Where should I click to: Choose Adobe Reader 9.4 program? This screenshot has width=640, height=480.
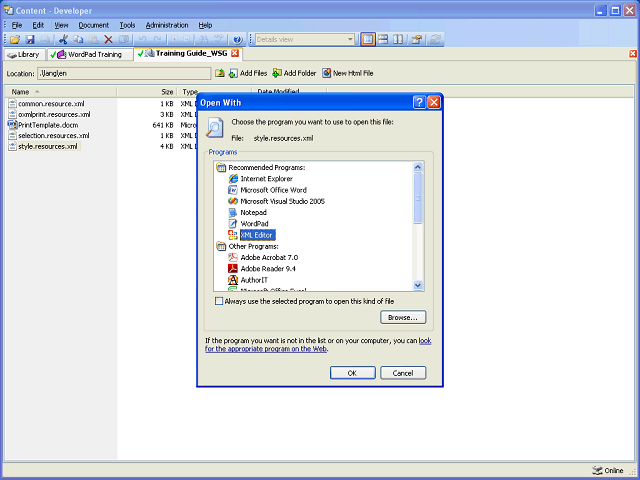tap(268, 269)
